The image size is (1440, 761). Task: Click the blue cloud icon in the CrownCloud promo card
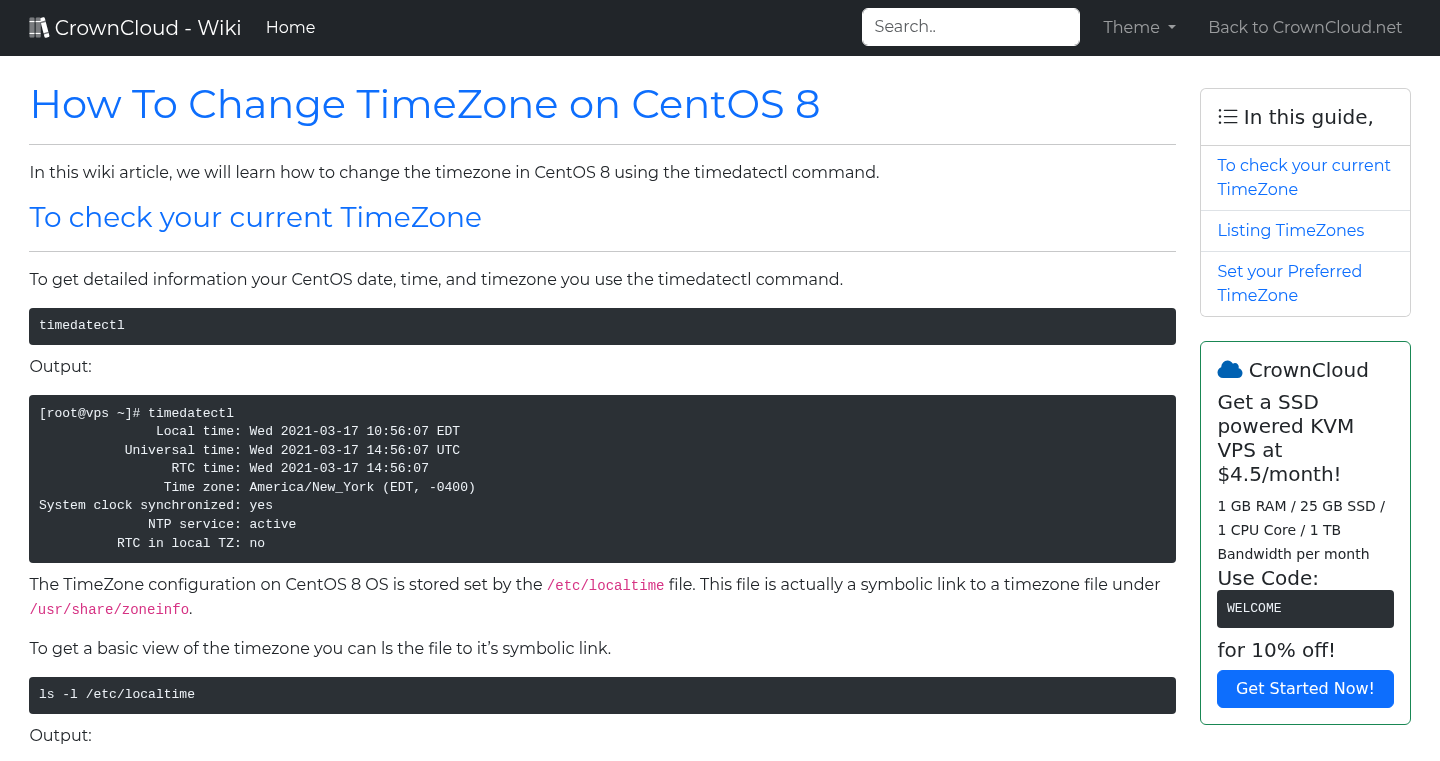pos(1229,369)
